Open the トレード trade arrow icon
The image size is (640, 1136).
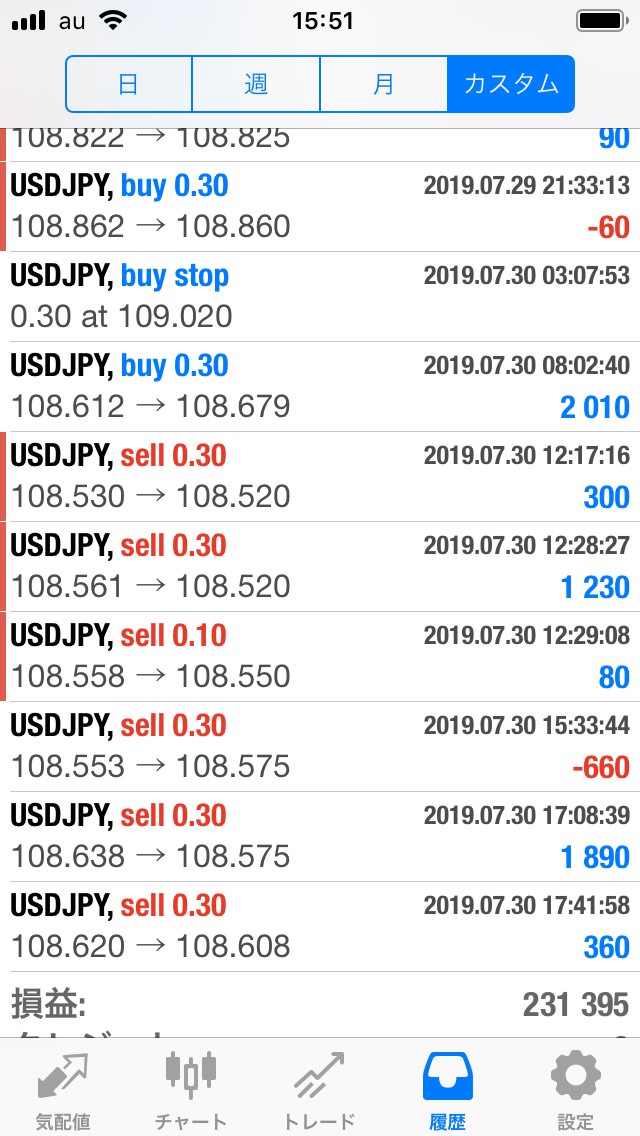pyautogui.click(x=319, y=1078)
